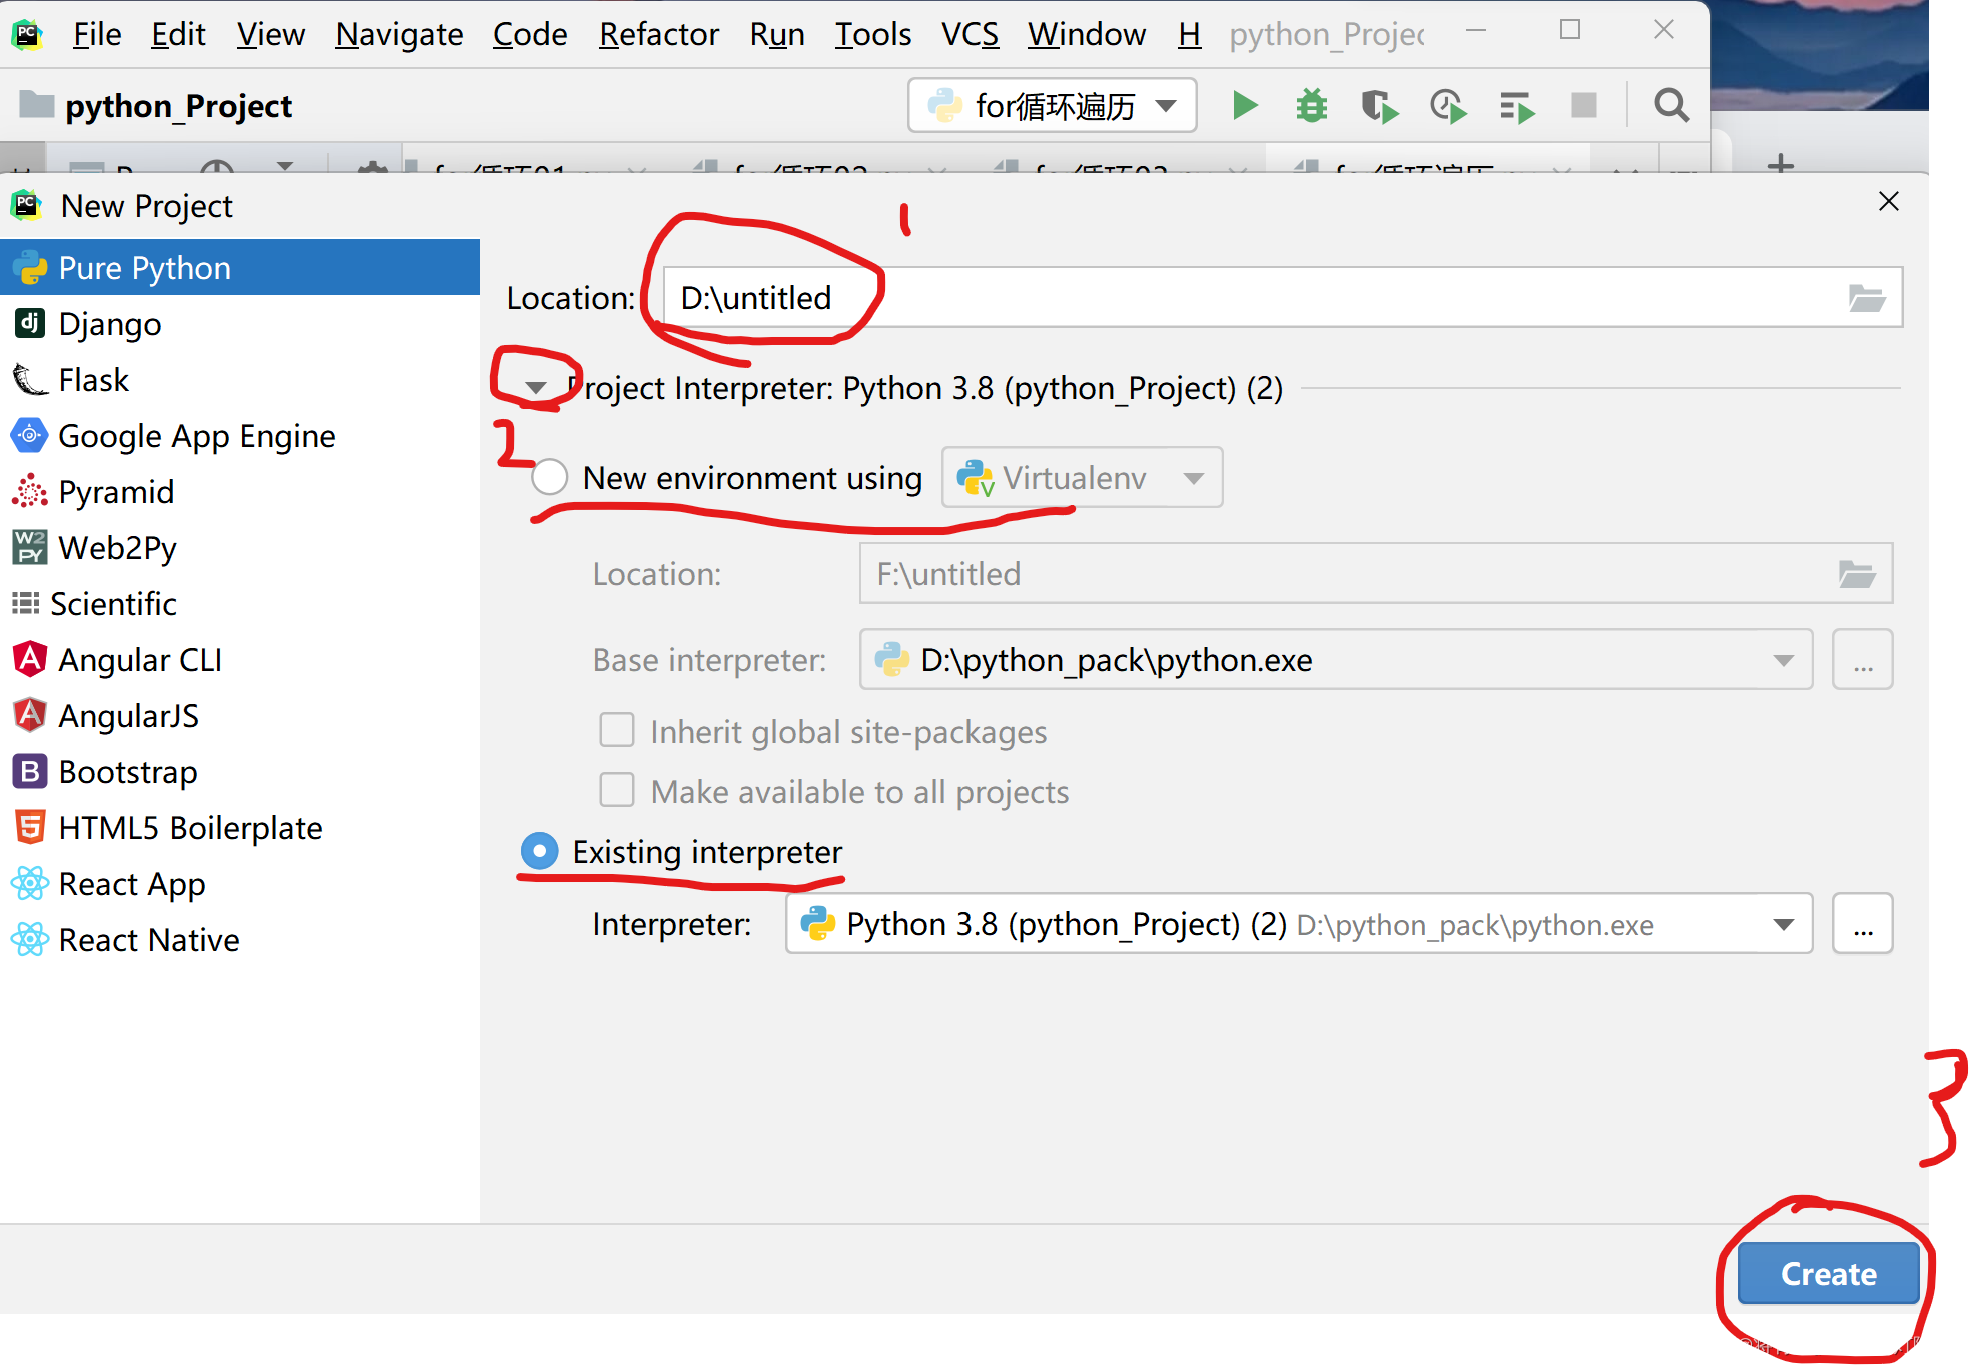Screen dimensions: 1969x1365
Task: Click ellipsis button beside Base interpreter
Action: pos(1862,659)
